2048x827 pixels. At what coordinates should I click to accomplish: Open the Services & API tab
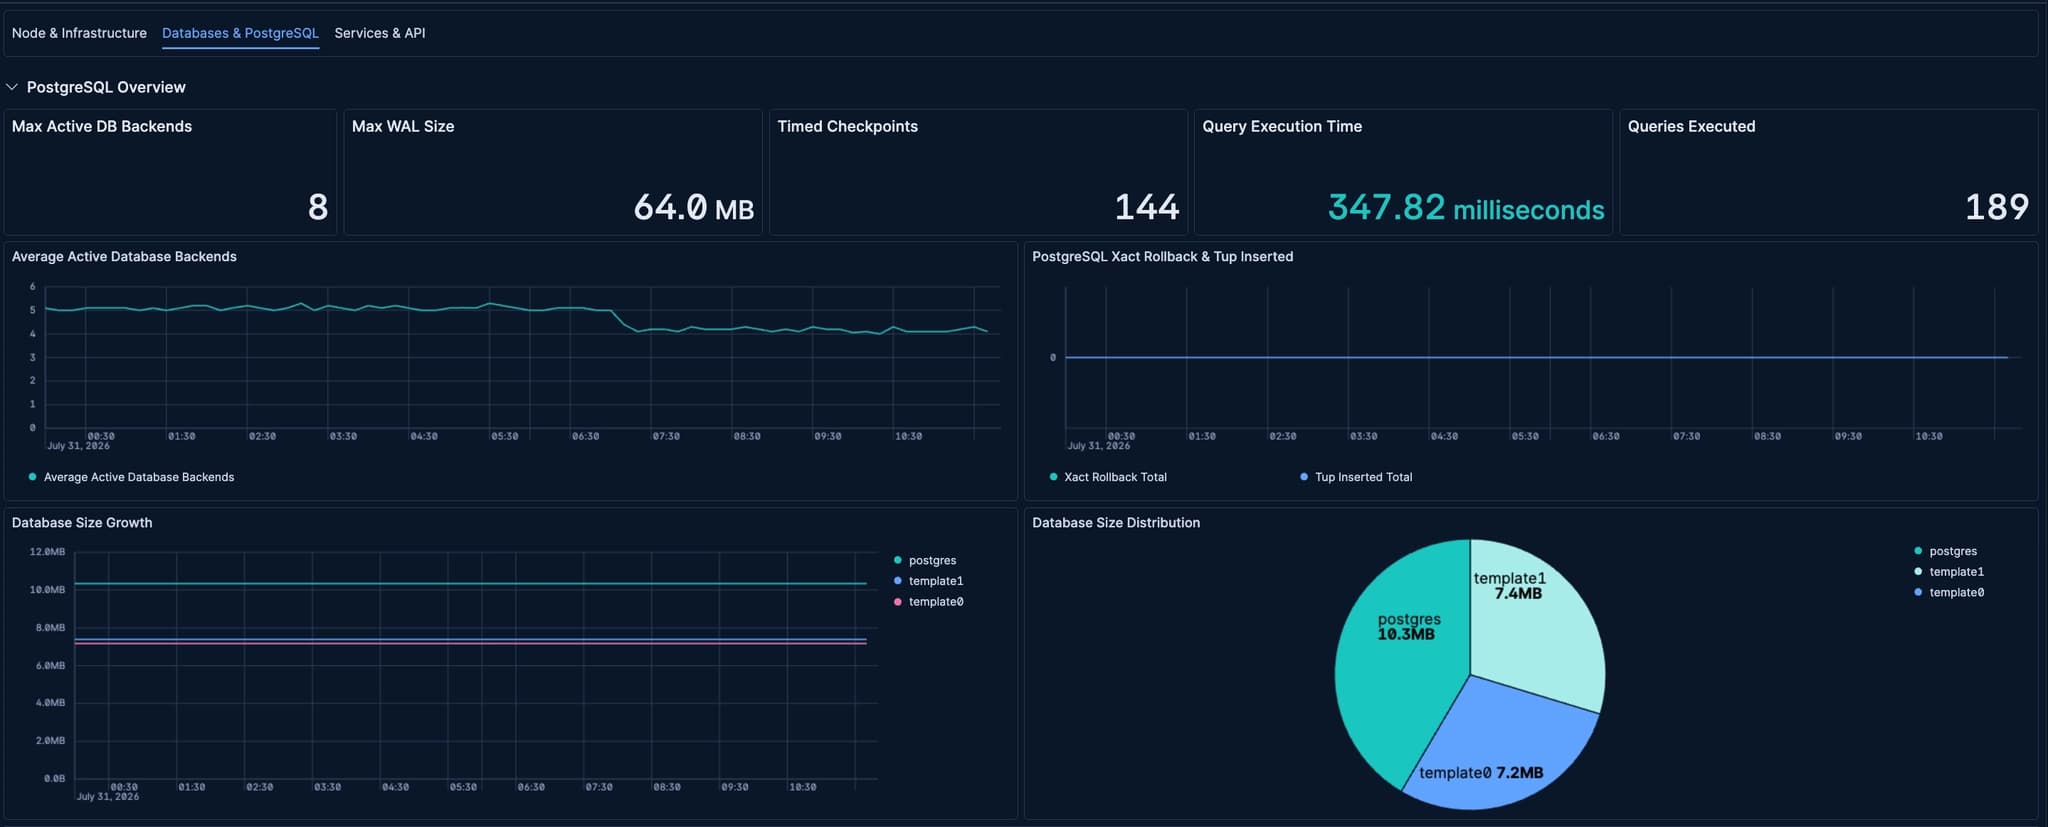[x=380, y=33]
